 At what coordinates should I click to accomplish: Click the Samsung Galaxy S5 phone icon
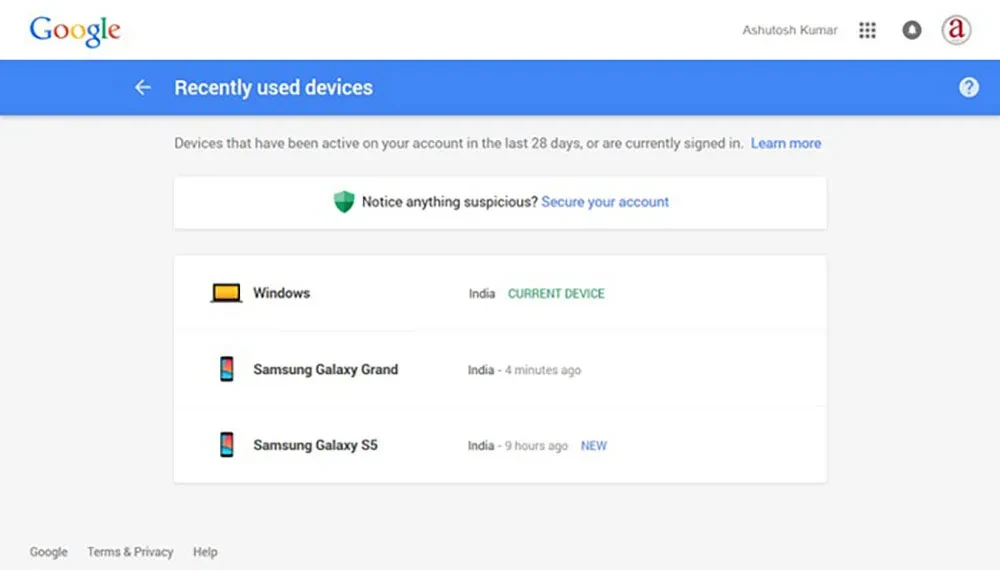(227, 446)
